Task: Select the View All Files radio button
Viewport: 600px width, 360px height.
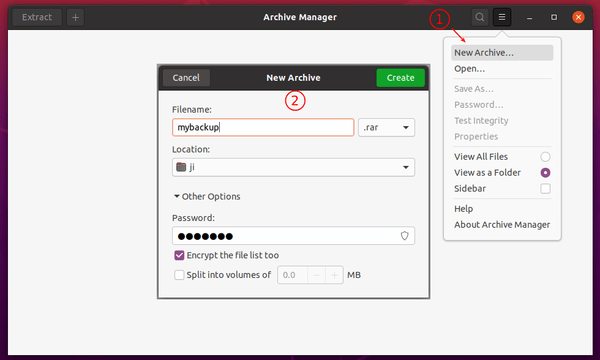Action: 545,157
